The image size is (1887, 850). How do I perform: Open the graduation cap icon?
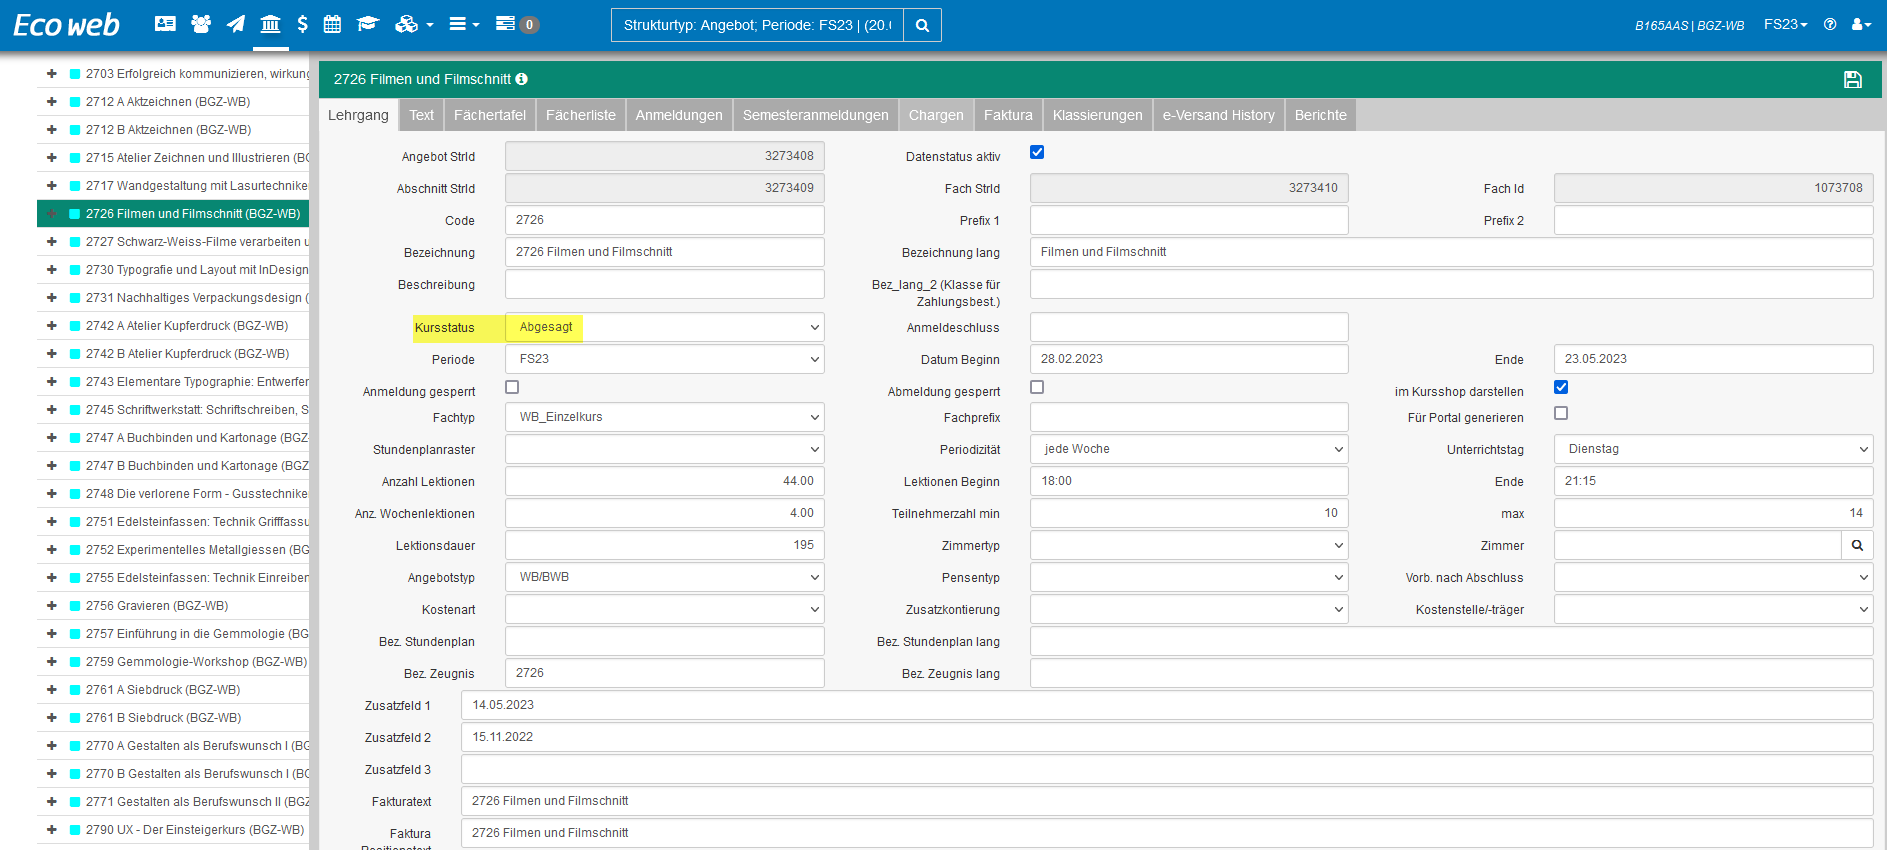click(x=368, y=24)
